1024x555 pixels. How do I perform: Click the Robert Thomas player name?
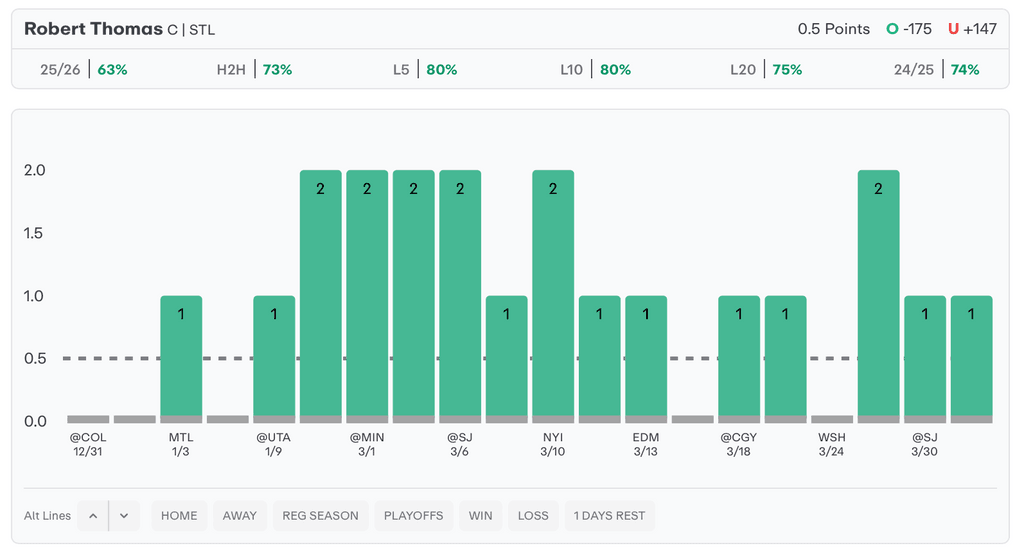[93, 29]
